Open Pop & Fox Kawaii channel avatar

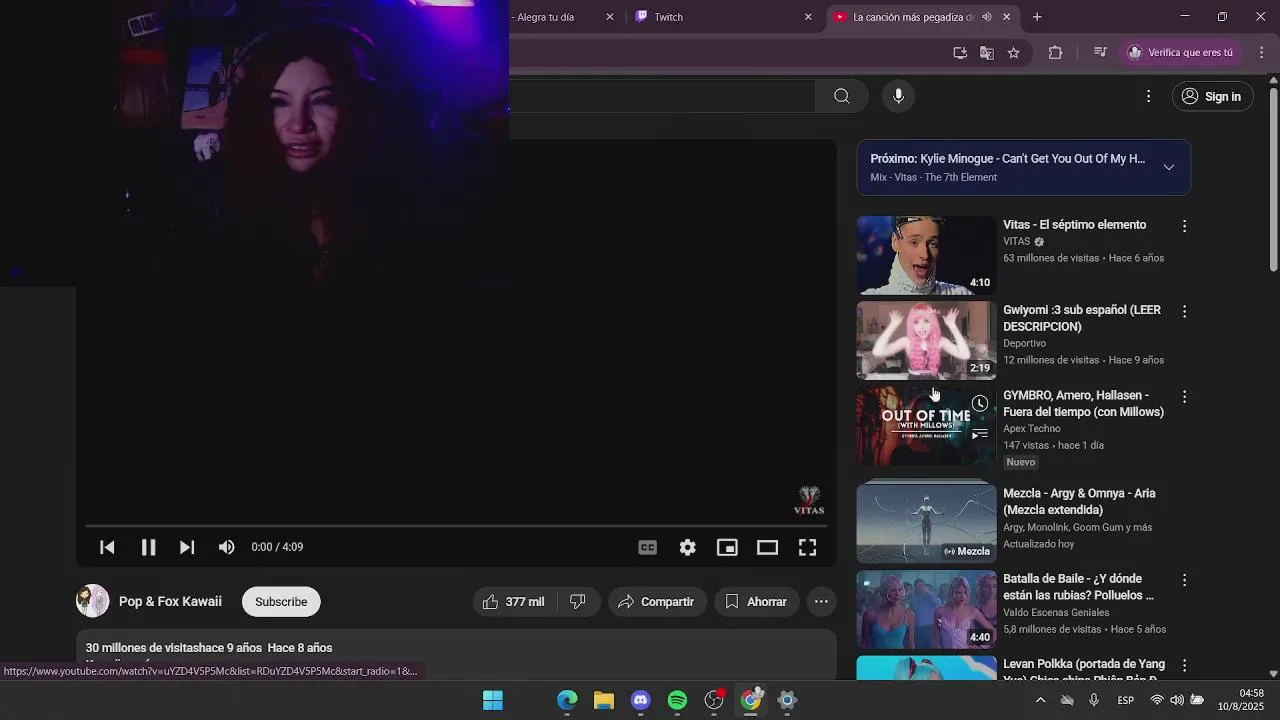point(93,601)
